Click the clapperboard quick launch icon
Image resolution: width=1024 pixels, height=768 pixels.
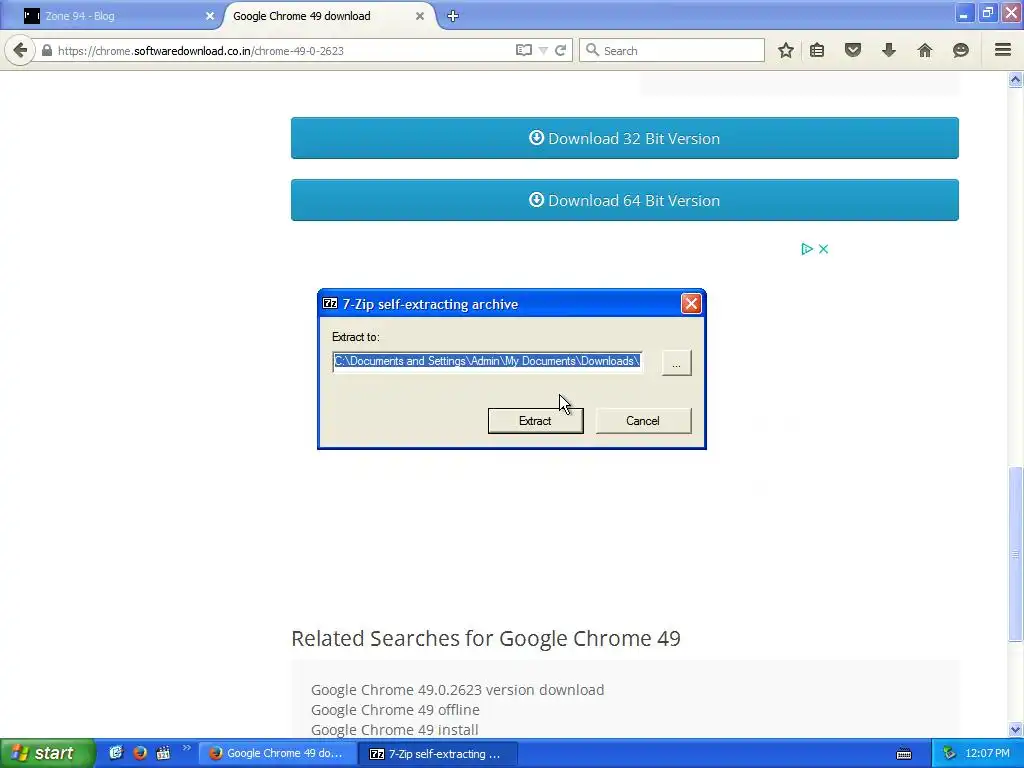[163, 753]
